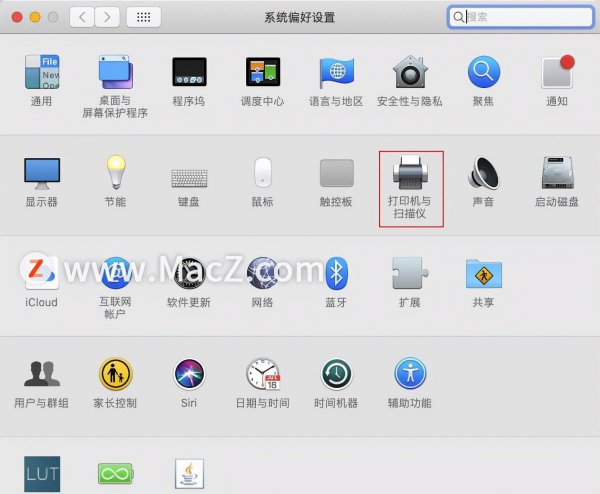Open 声音 (Sound) speaker icon
600x494 pixels.
pos(484,173)
